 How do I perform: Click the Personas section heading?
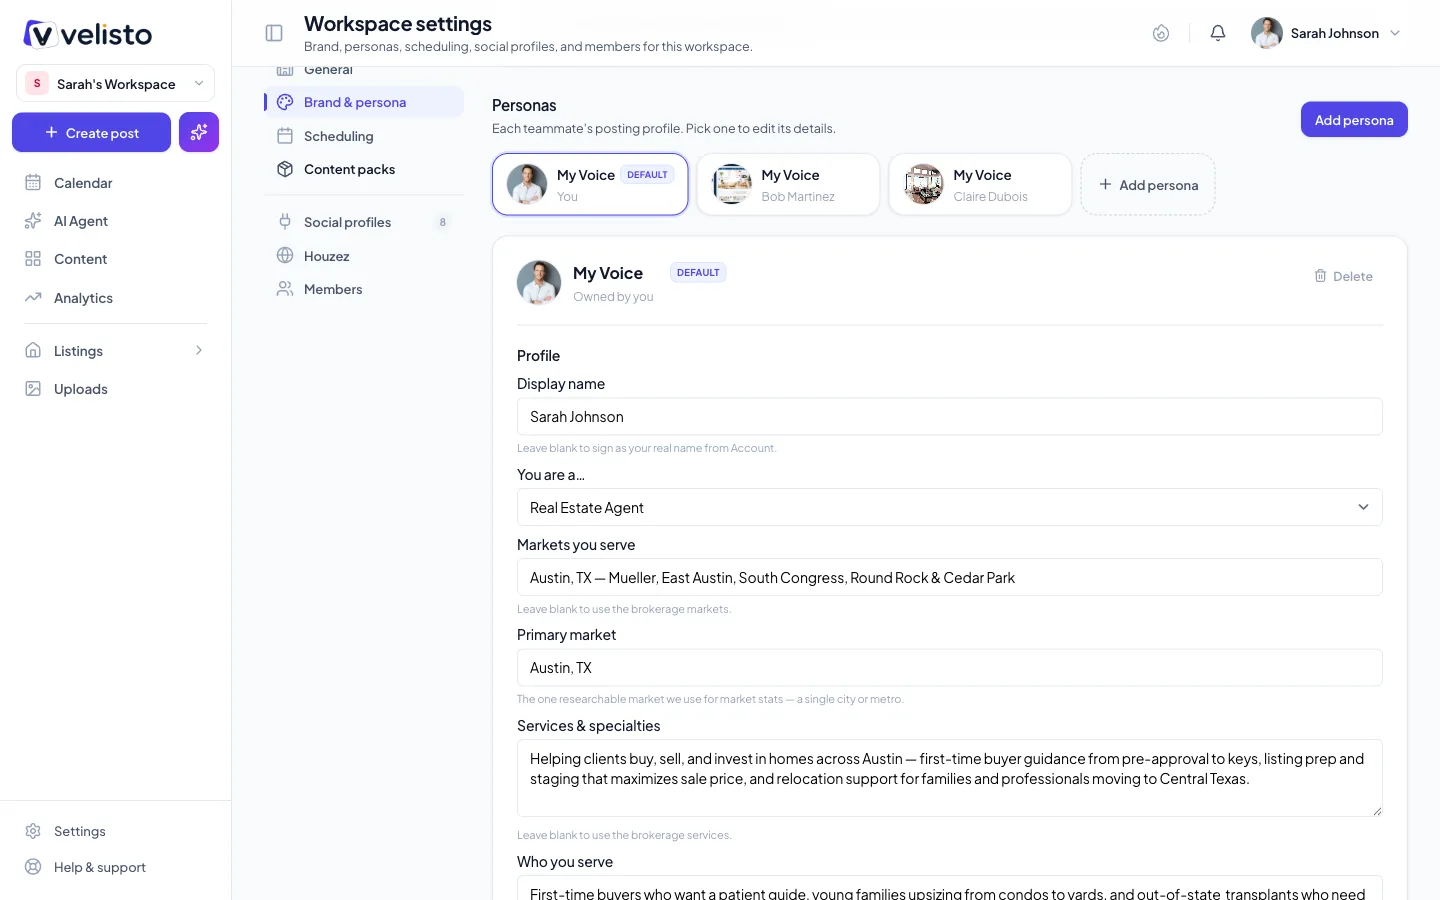[x=524, y=105]
